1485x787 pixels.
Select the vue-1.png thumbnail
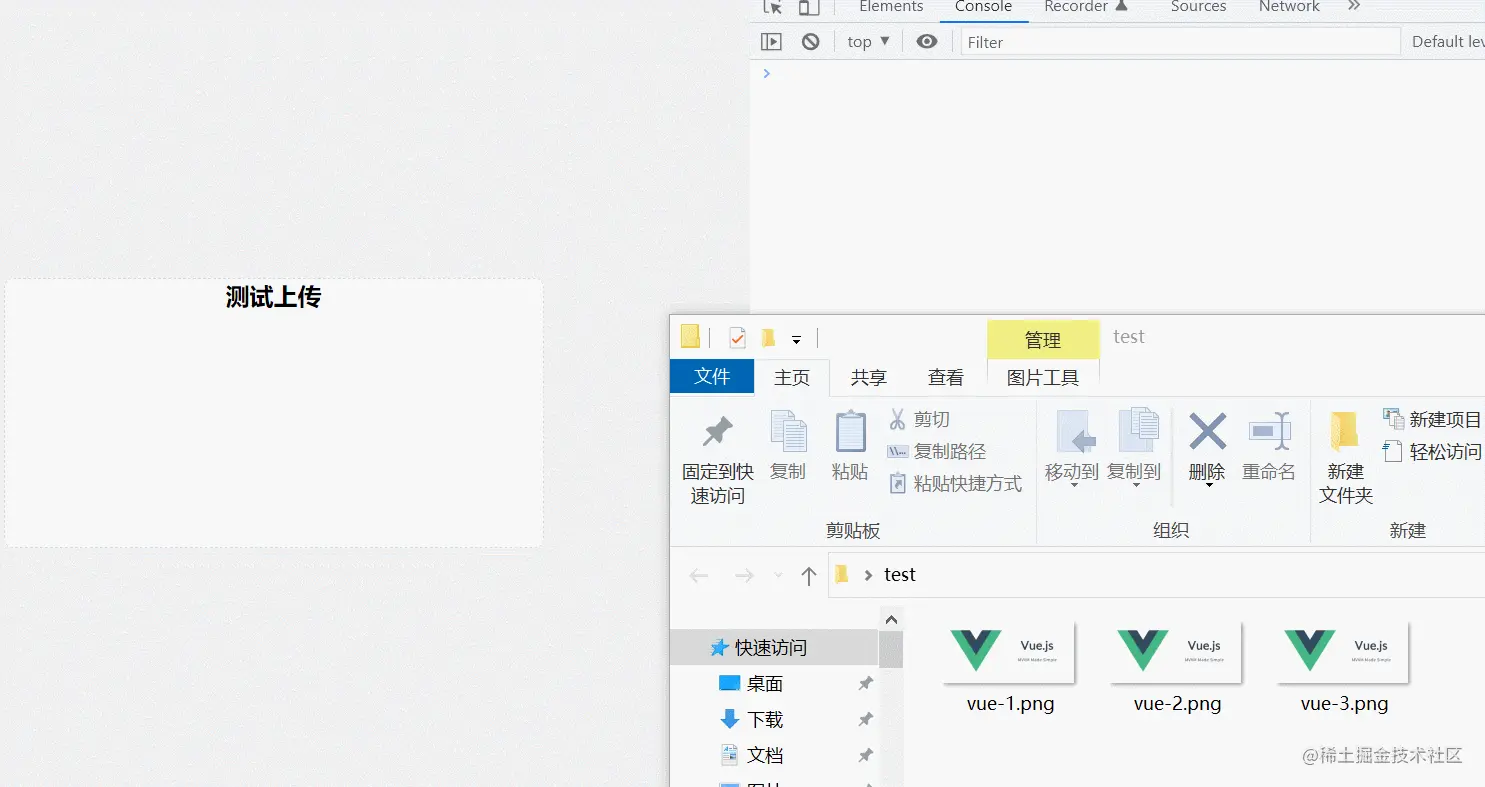pos(1009,653)
